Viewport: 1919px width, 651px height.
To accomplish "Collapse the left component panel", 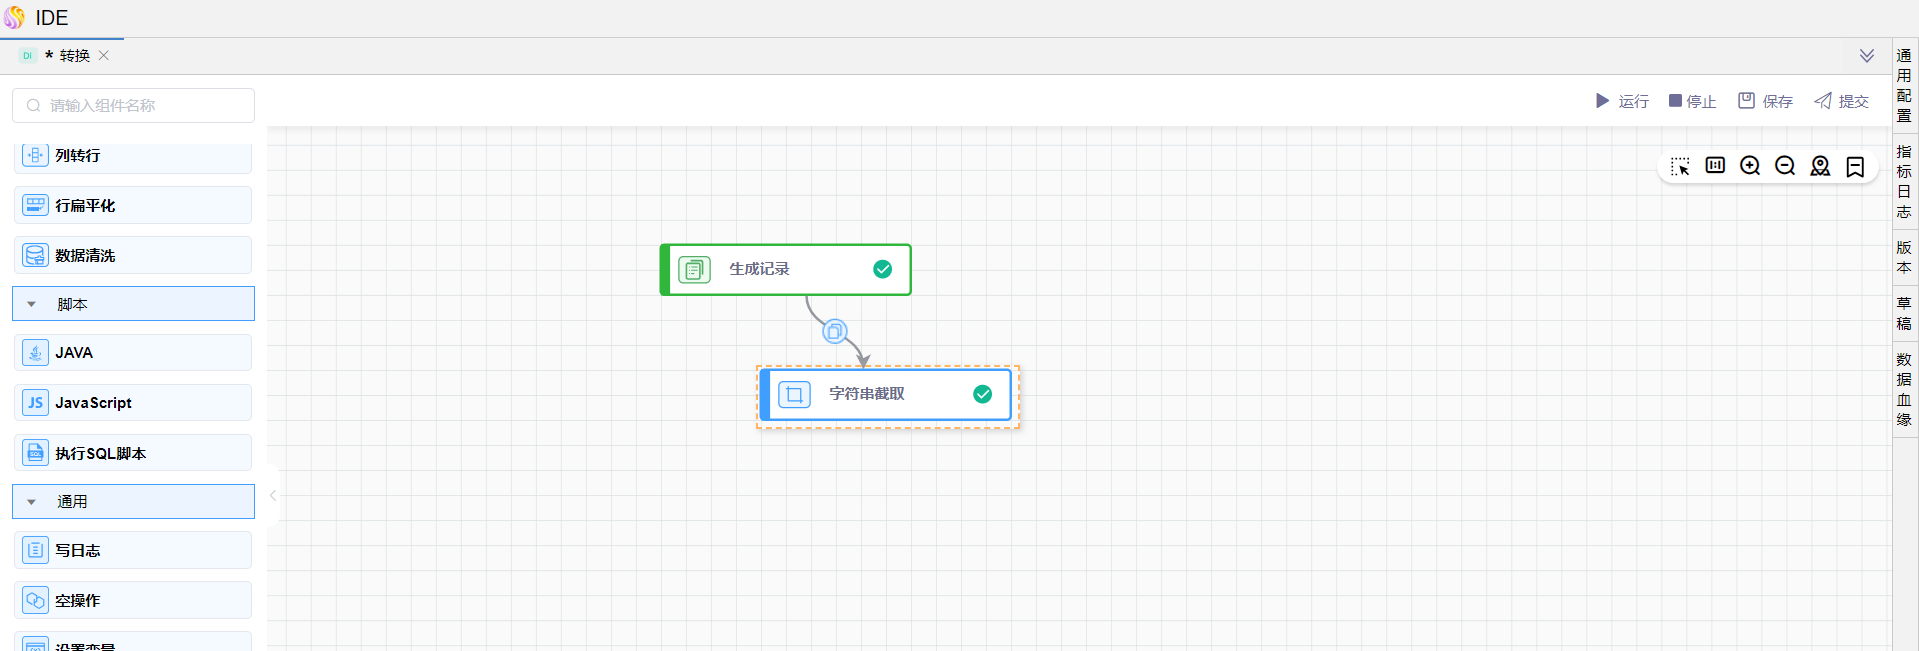I will (272, 495).
